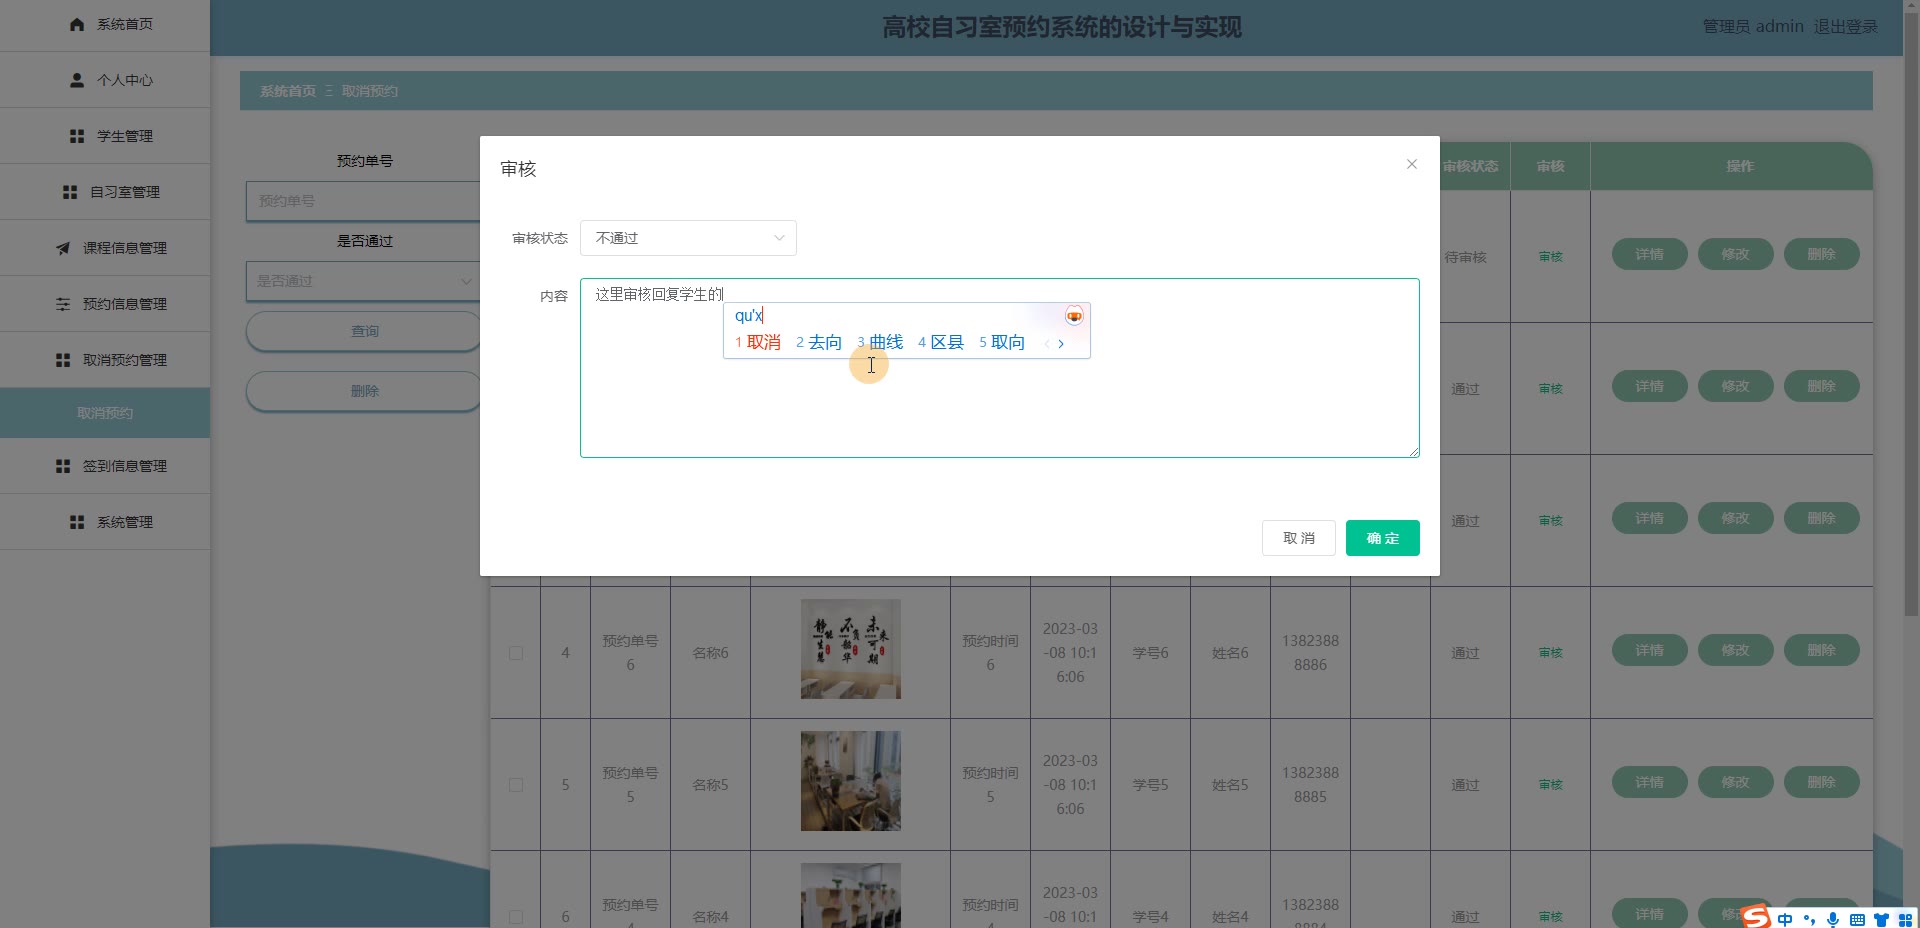Choose IME candidate 5 取向
The image size is (1920, 928).
click(1002, 343)
